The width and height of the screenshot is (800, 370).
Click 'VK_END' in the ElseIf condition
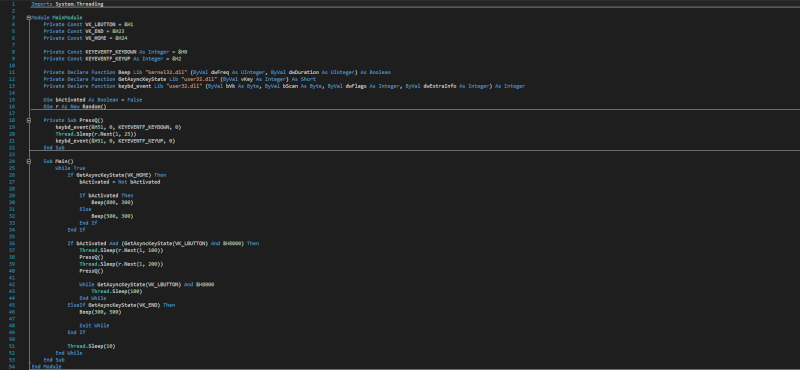[151, 305]
